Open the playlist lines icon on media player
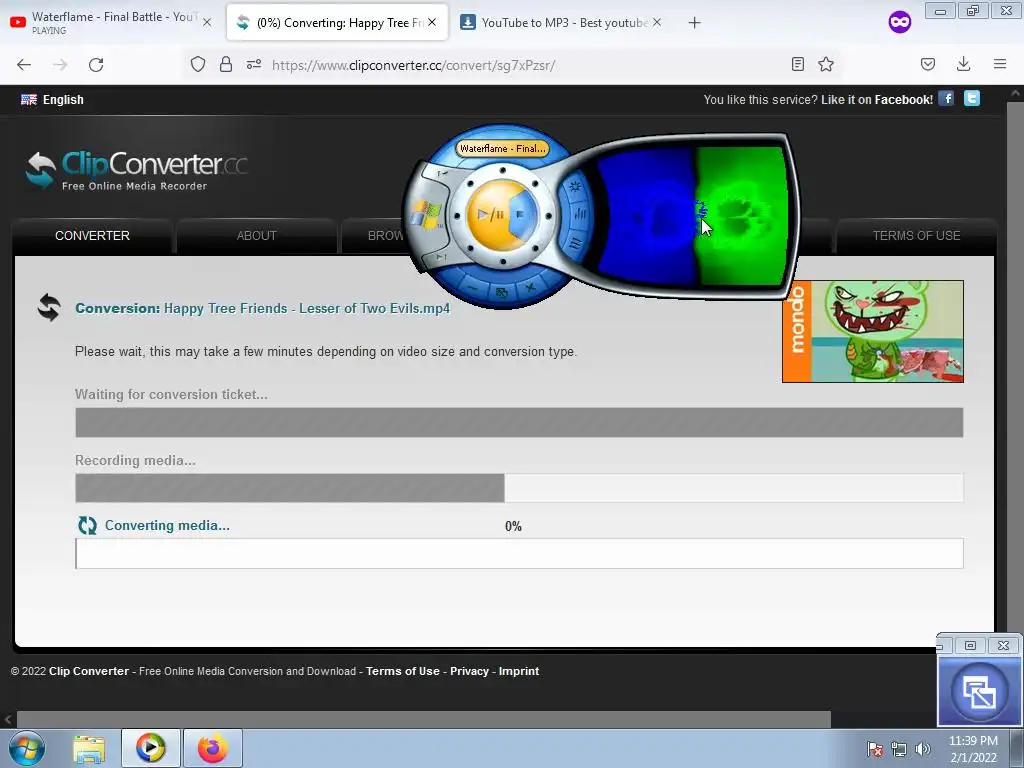The image size is (1024, 768). click(575, 244)
